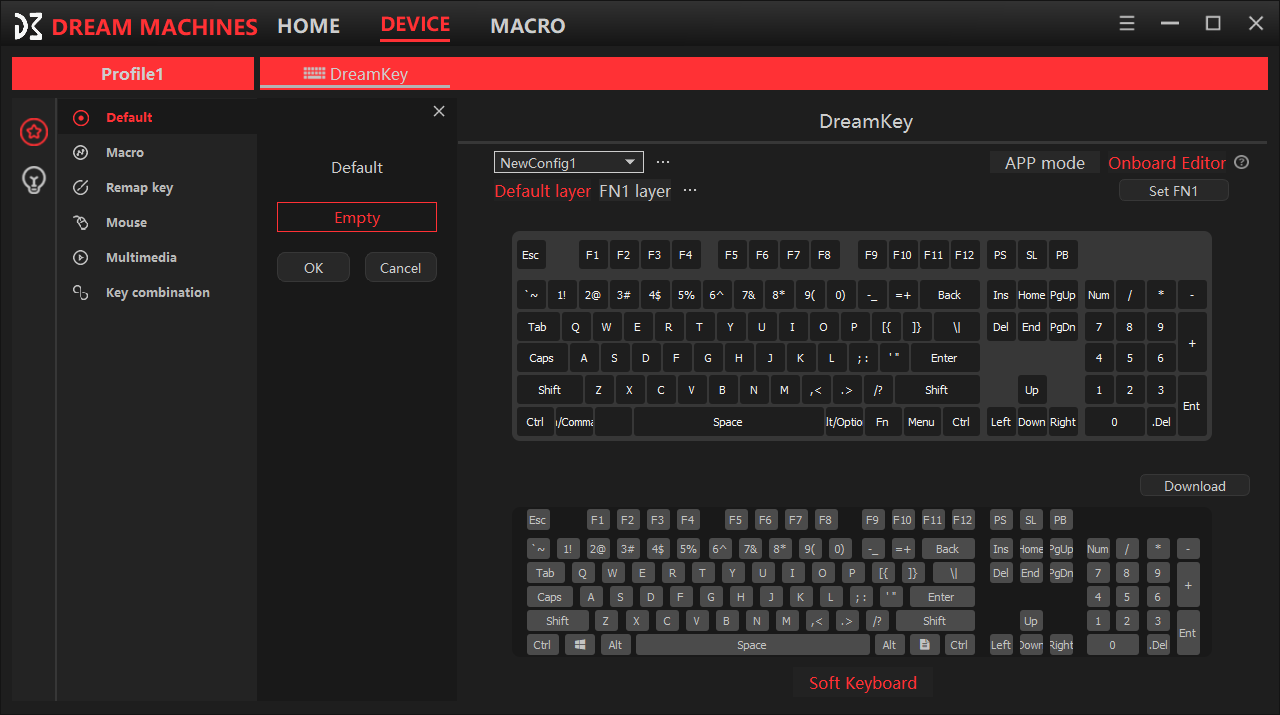
Task: Click the F1 key on soft keyboard
Action: click(598, 520)
